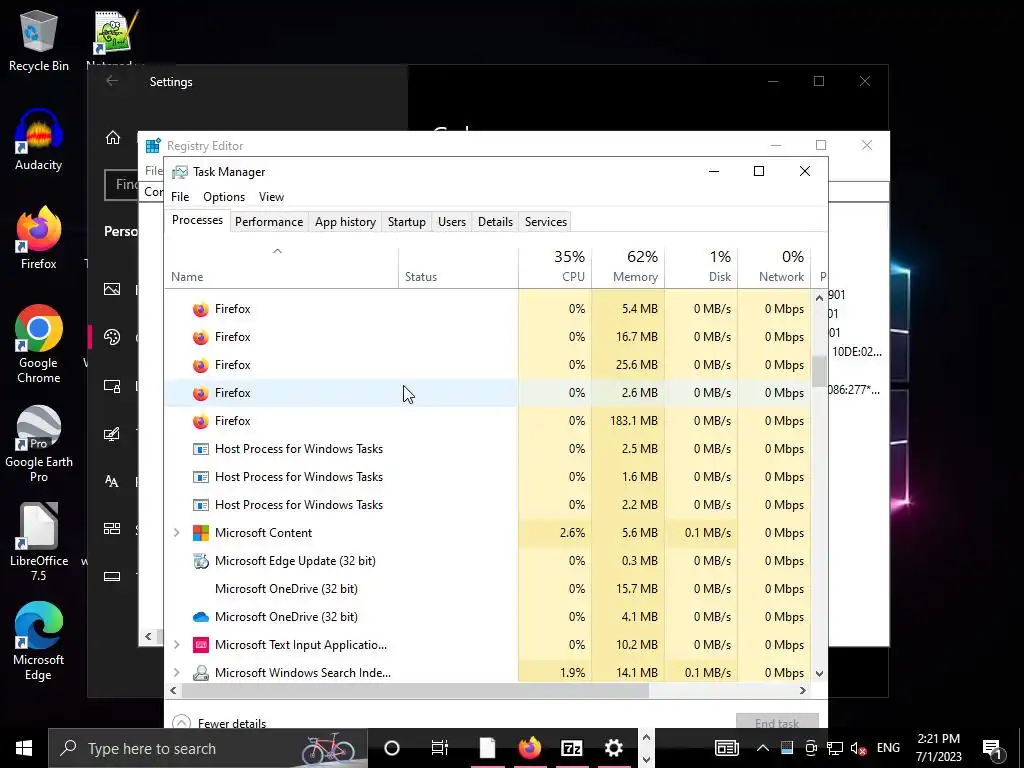The height and width of the screenshot is (768, 1024).
Task: Select the Start icon in Settings sidebar
Action: [112, 528]
